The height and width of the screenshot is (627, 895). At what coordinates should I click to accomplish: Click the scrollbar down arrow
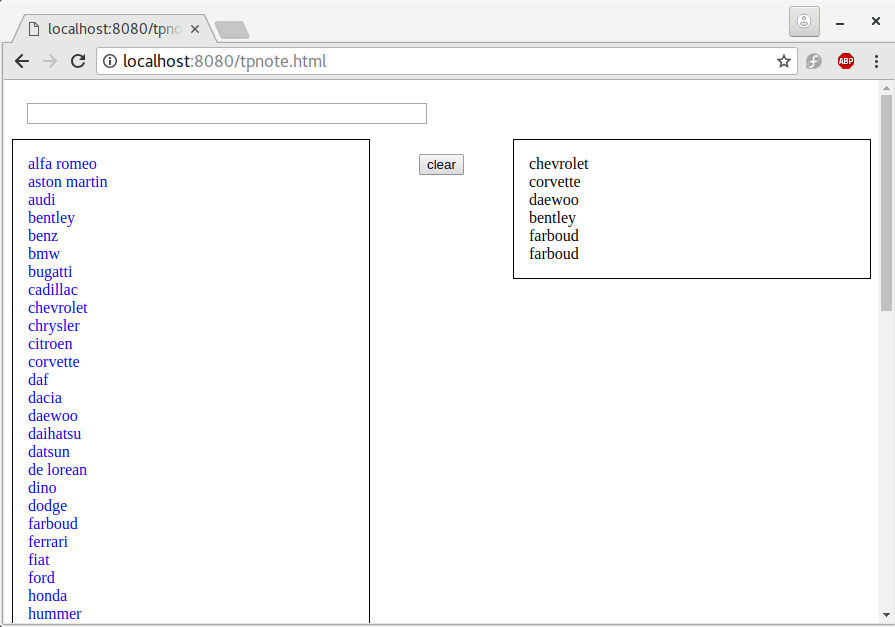click(886, 615)
